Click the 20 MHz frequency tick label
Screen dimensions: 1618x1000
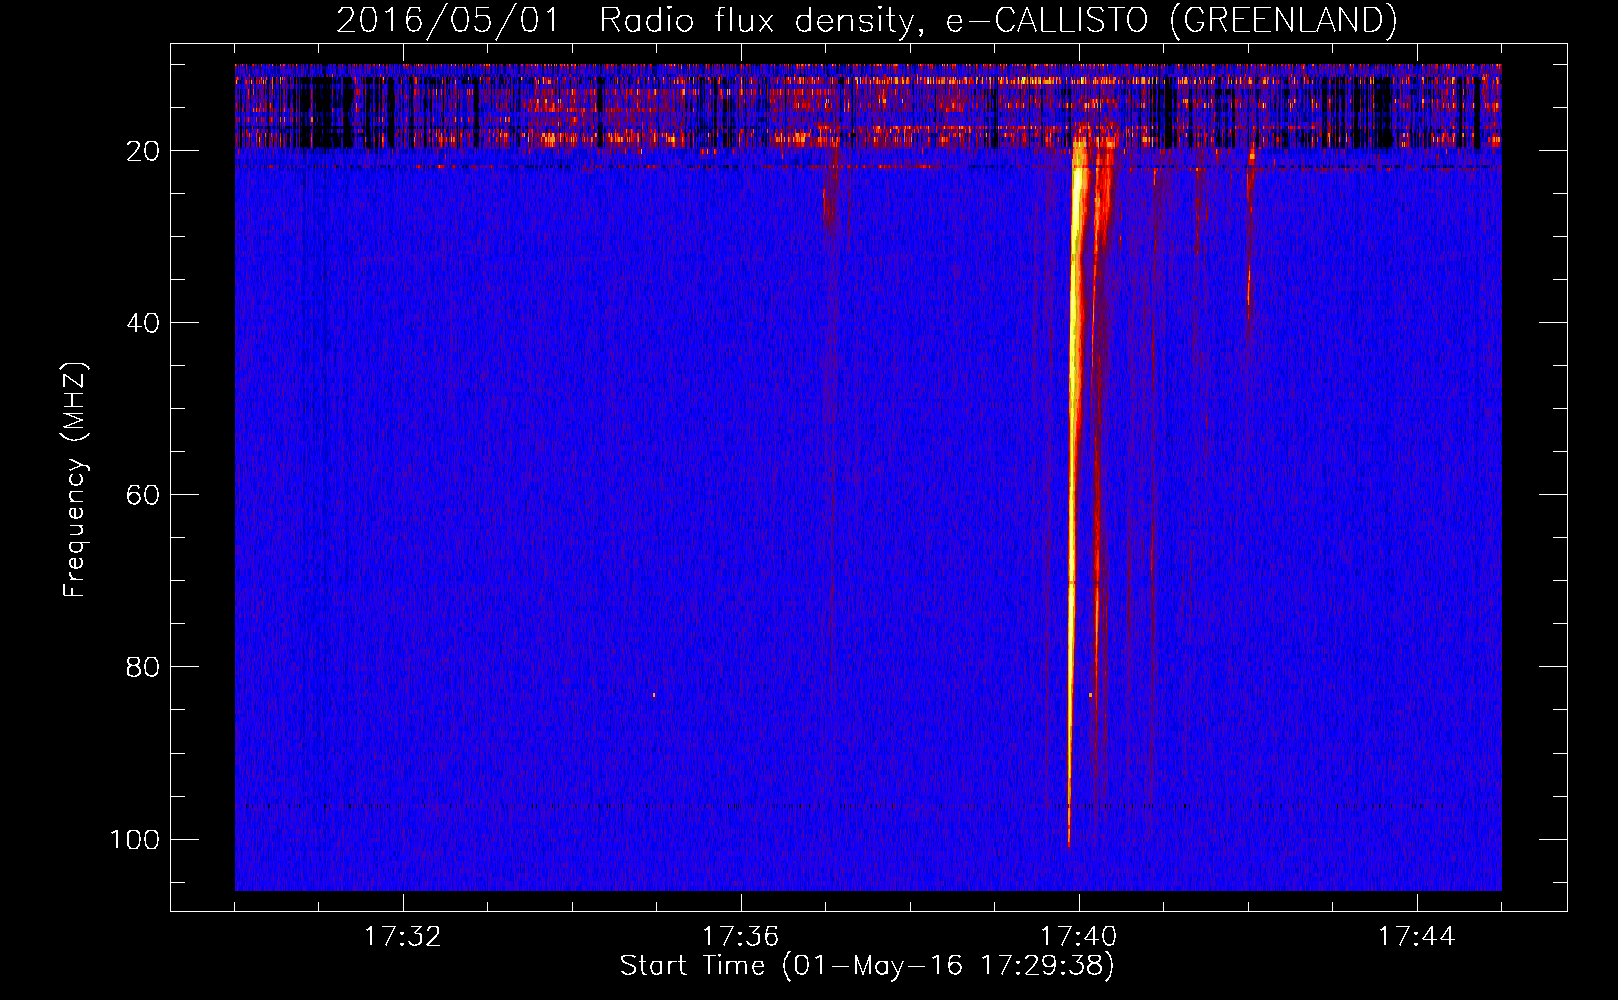(x=143, y=151)
